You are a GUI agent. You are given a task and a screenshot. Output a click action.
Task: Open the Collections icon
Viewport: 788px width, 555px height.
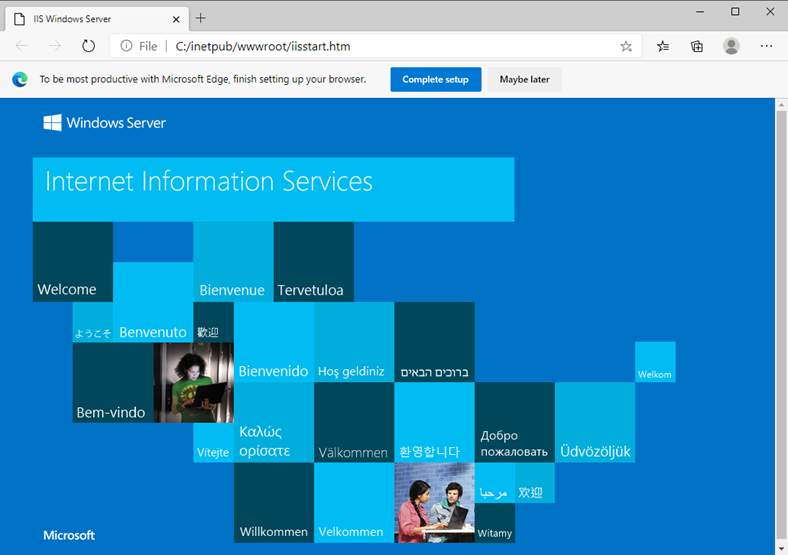pos(697,46)
